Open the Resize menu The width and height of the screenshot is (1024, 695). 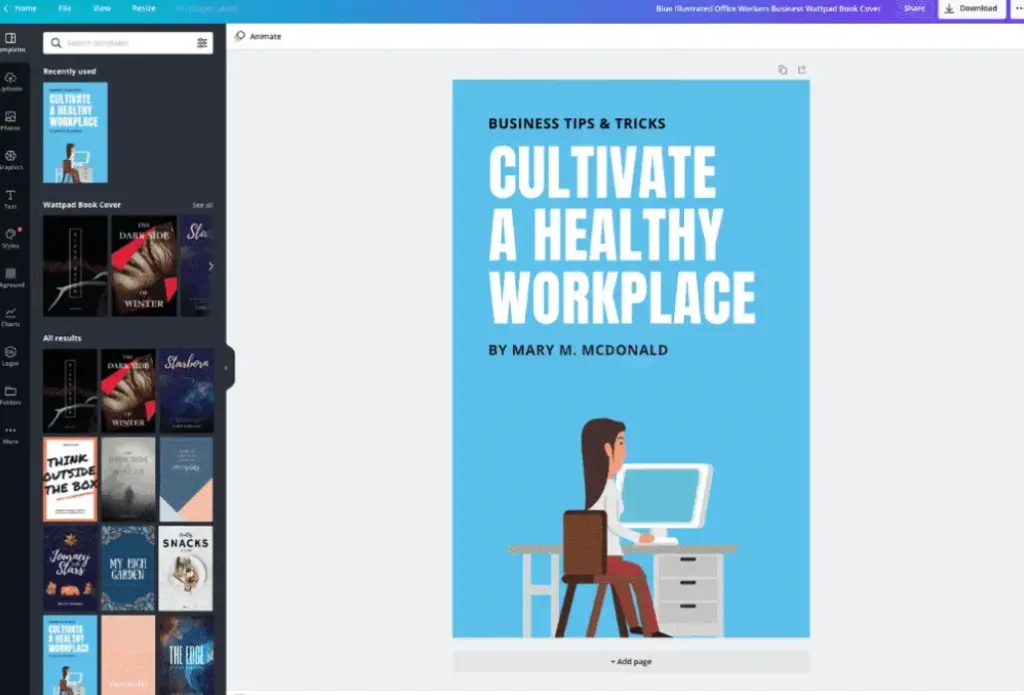144,8
